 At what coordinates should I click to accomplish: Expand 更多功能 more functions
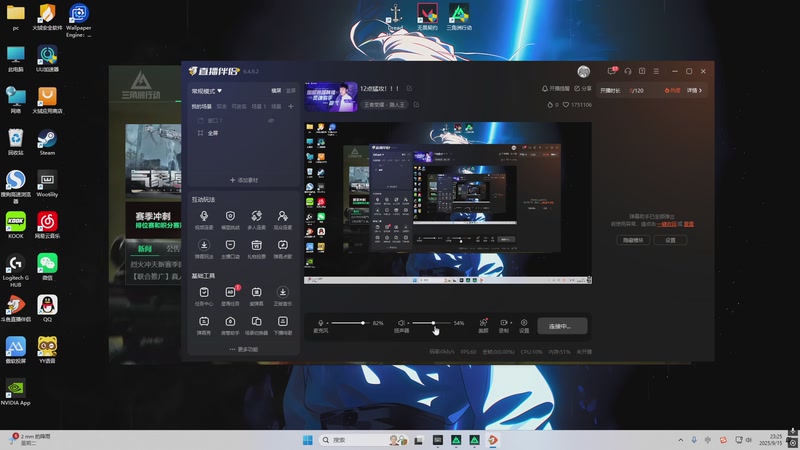(244, 349)
